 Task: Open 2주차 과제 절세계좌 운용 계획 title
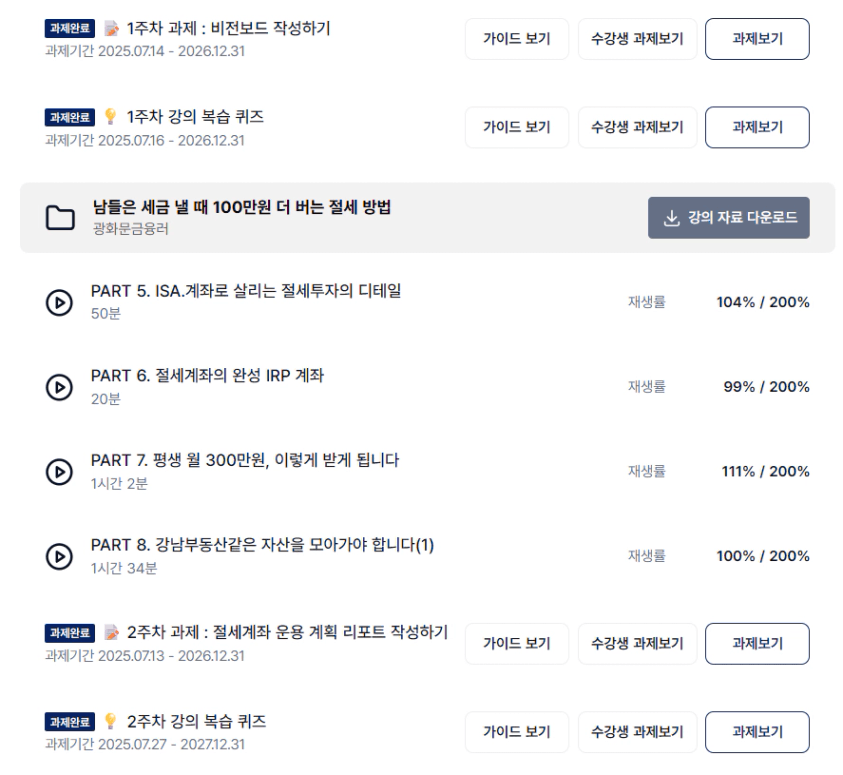point(287,632)
